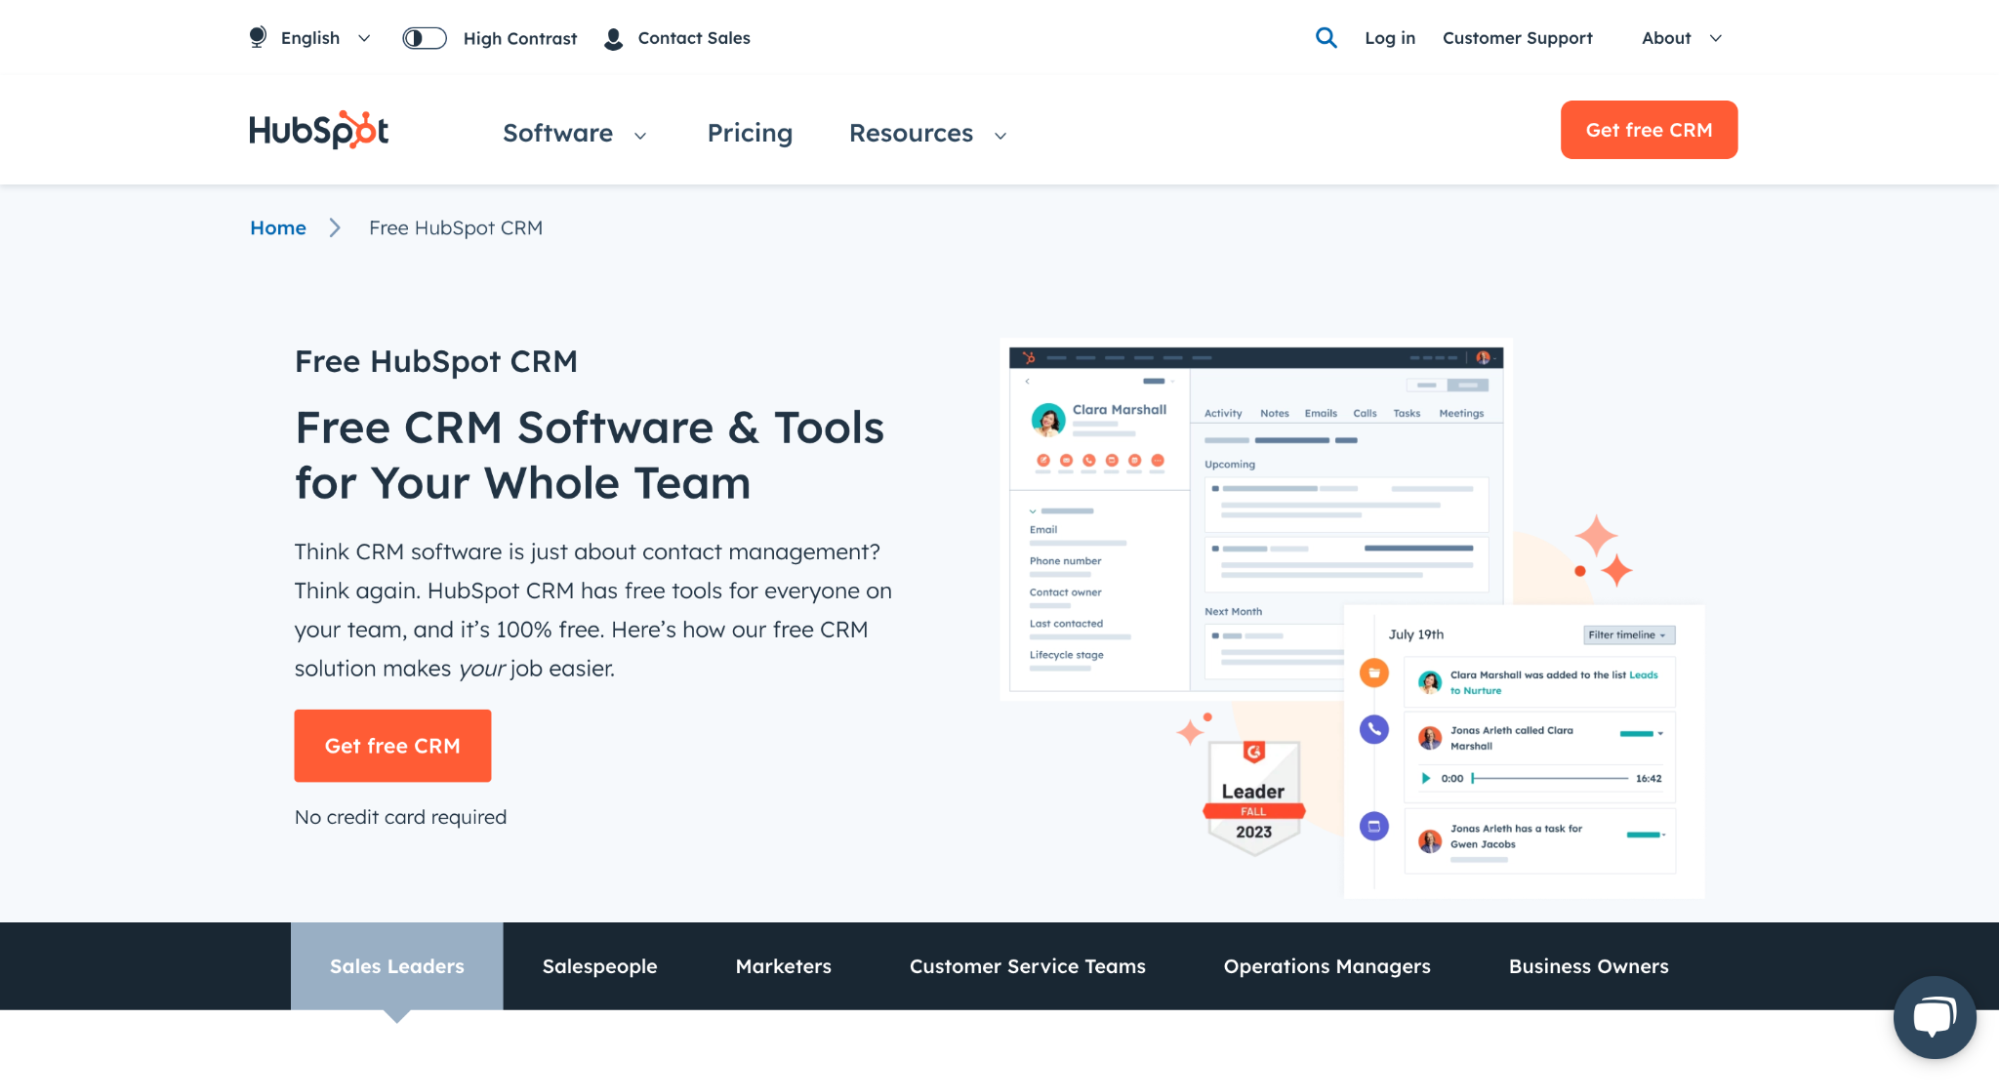
Task: Click the HubSpot logo
Action: [x=319, y=130]
